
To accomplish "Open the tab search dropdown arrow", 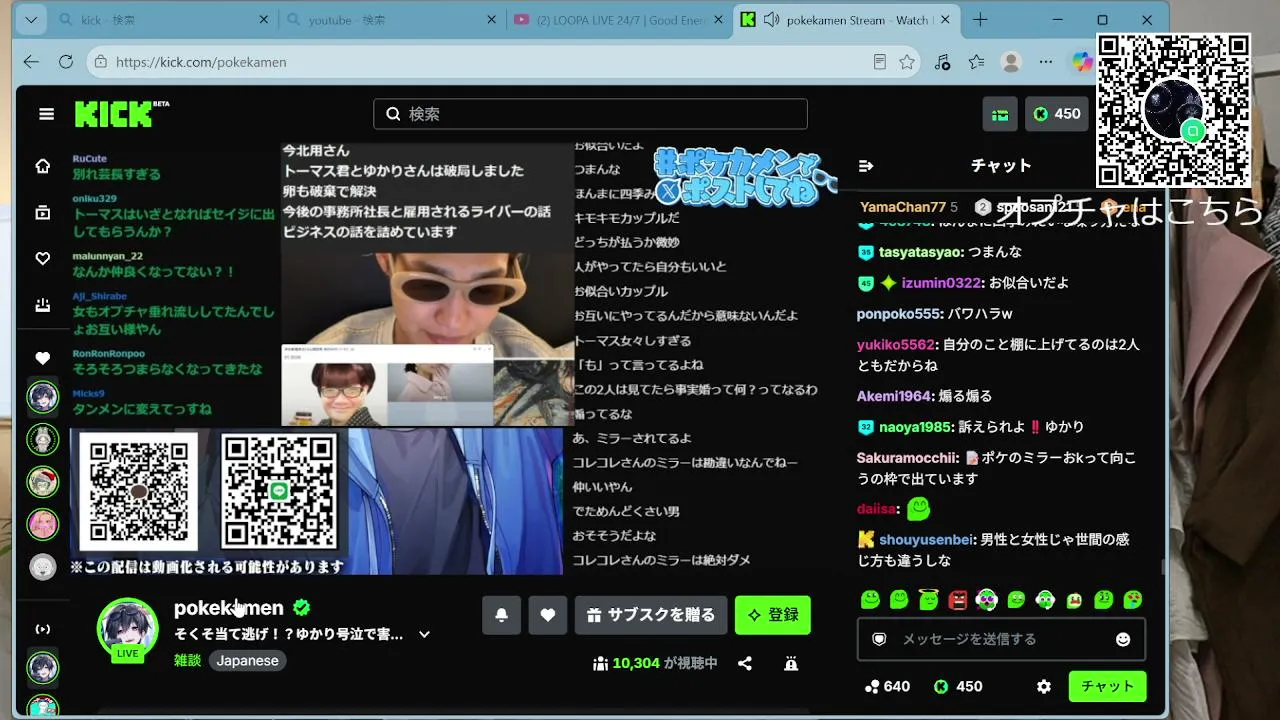I will coord(30,20).
